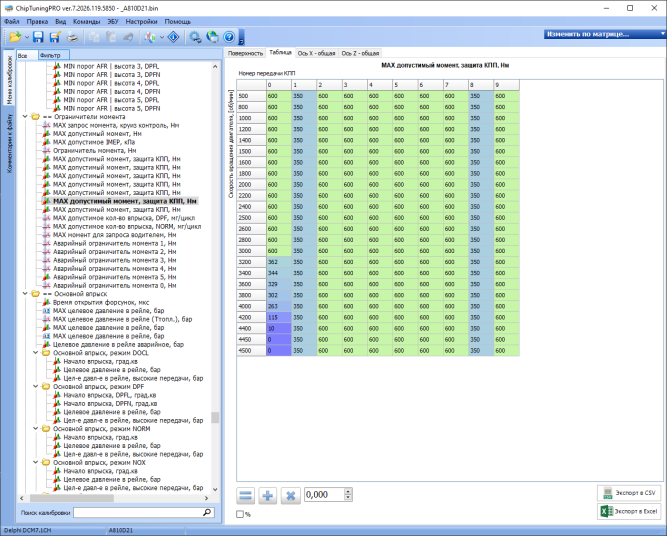Open the 'Комментарии к файлу' side tab

point(9,143)
